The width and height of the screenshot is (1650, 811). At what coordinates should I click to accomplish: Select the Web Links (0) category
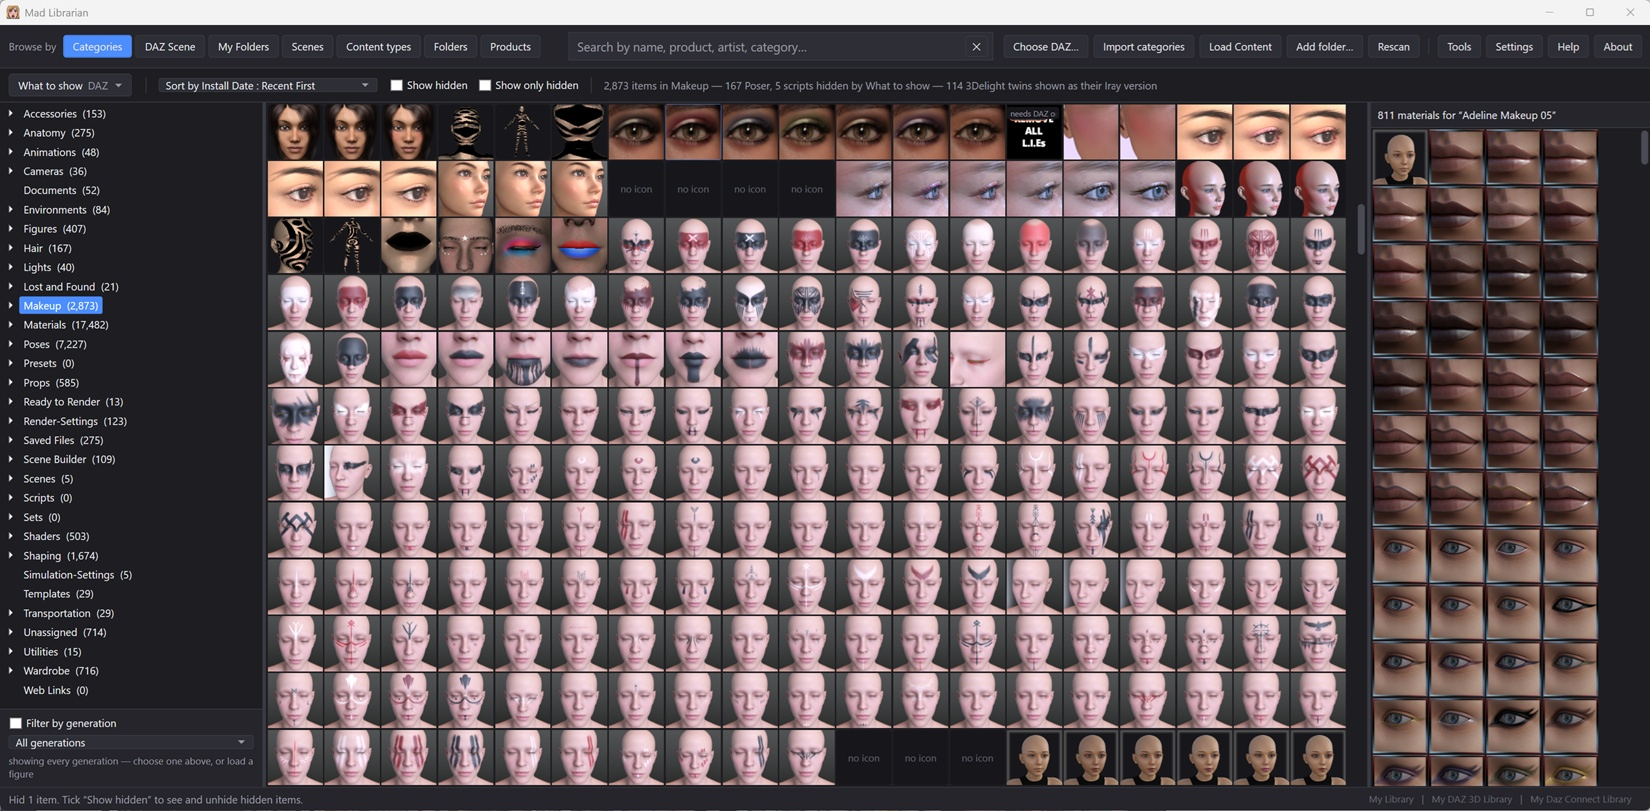pos(55,690)
